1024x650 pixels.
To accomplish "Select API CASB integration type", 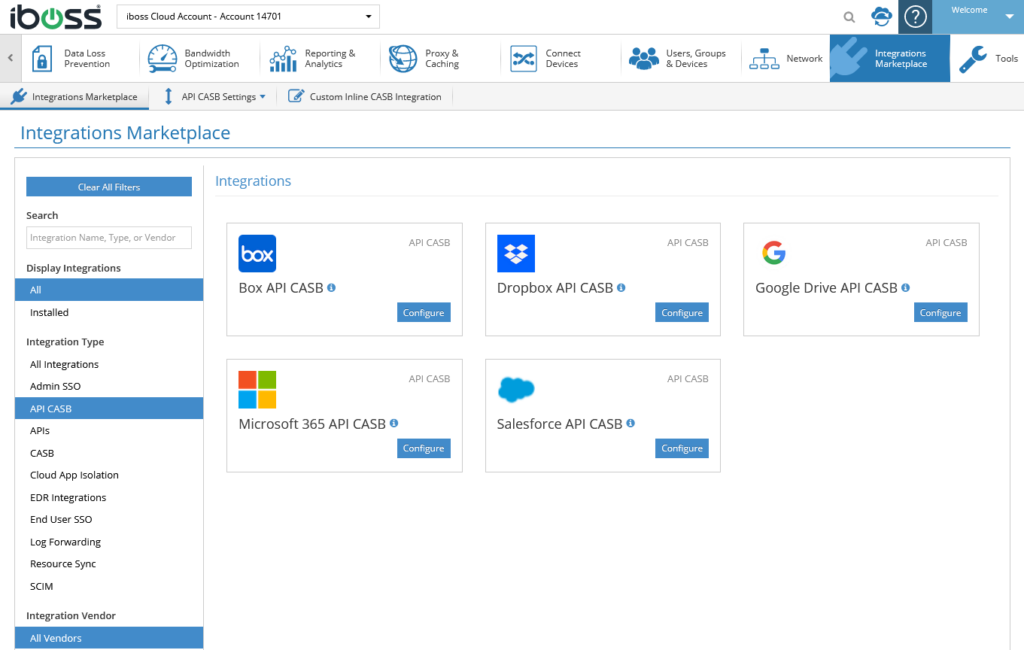I will tap(109, 409).
